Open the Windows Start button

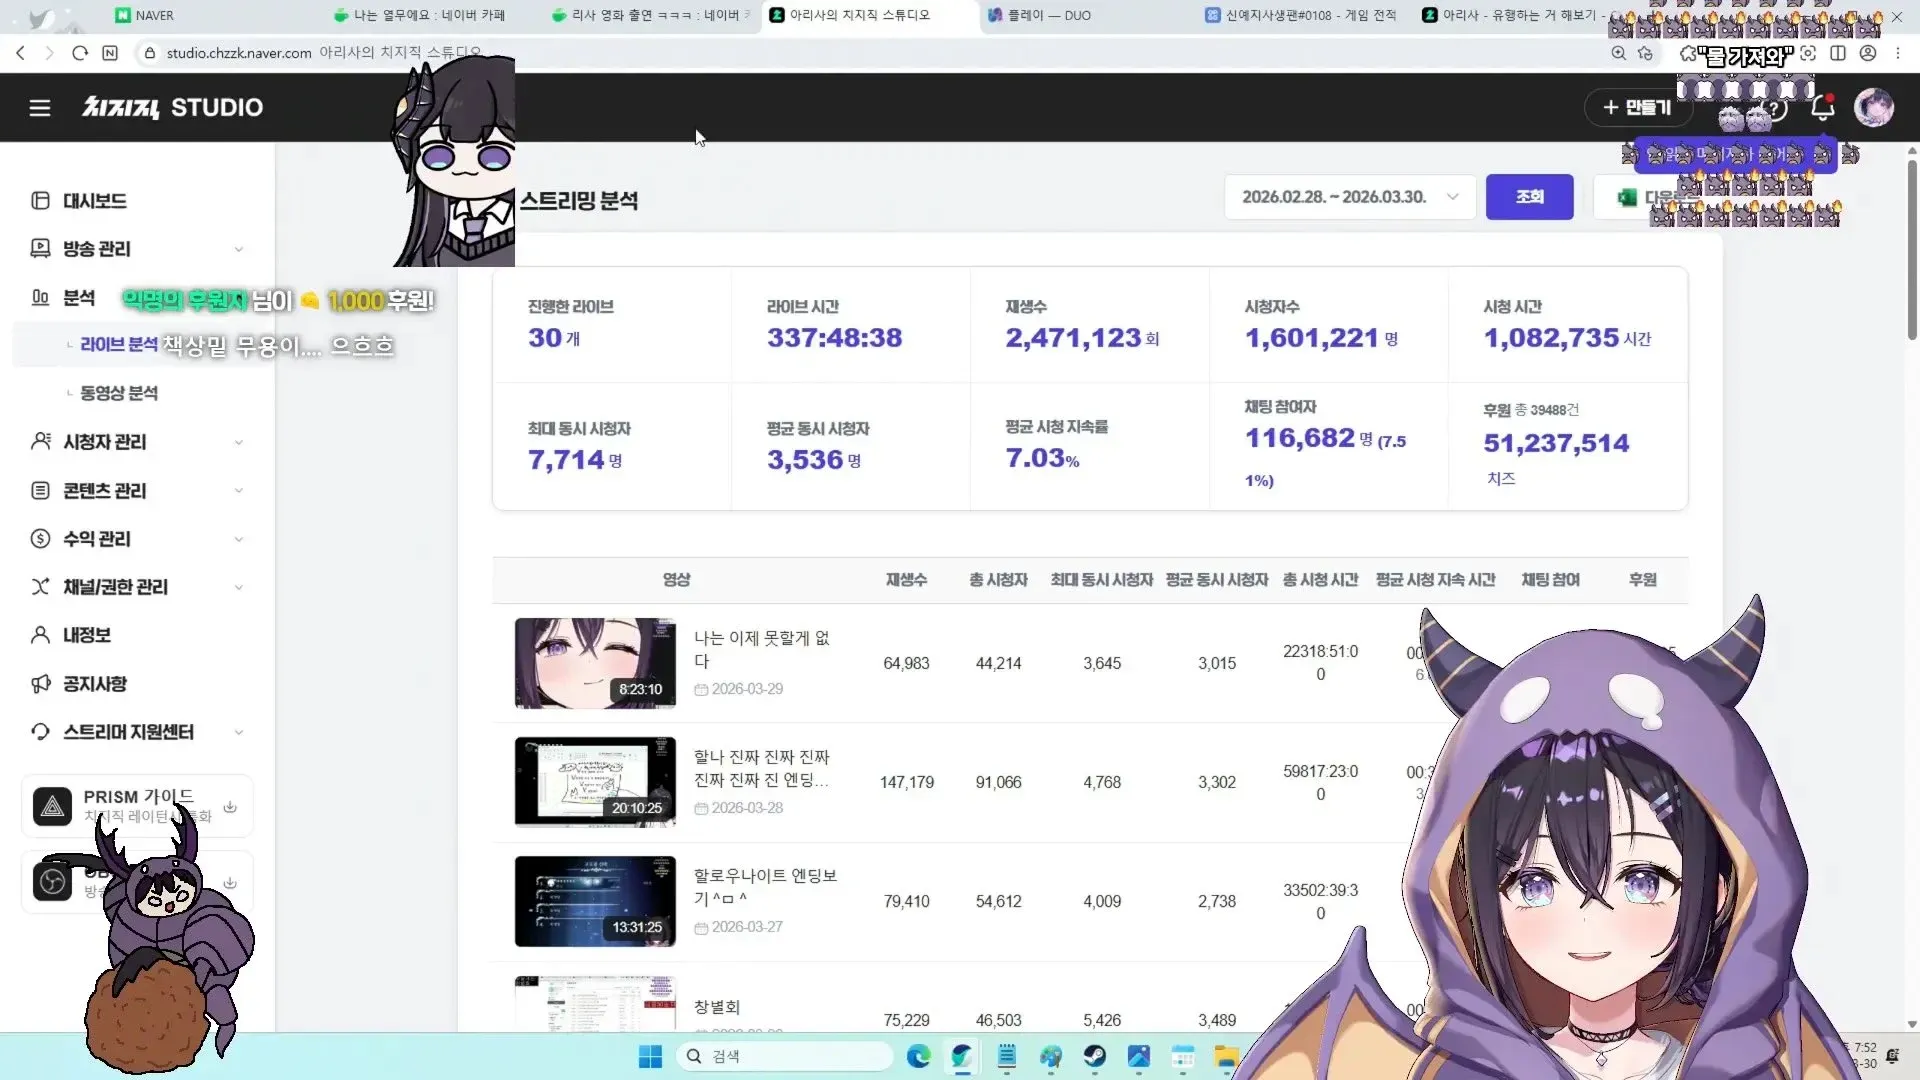click(649, 1056)
